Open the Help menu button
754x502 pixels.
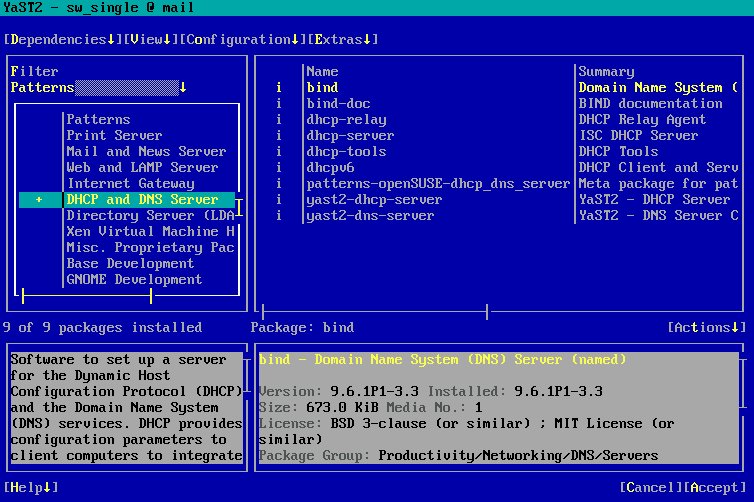pos(31,487)
